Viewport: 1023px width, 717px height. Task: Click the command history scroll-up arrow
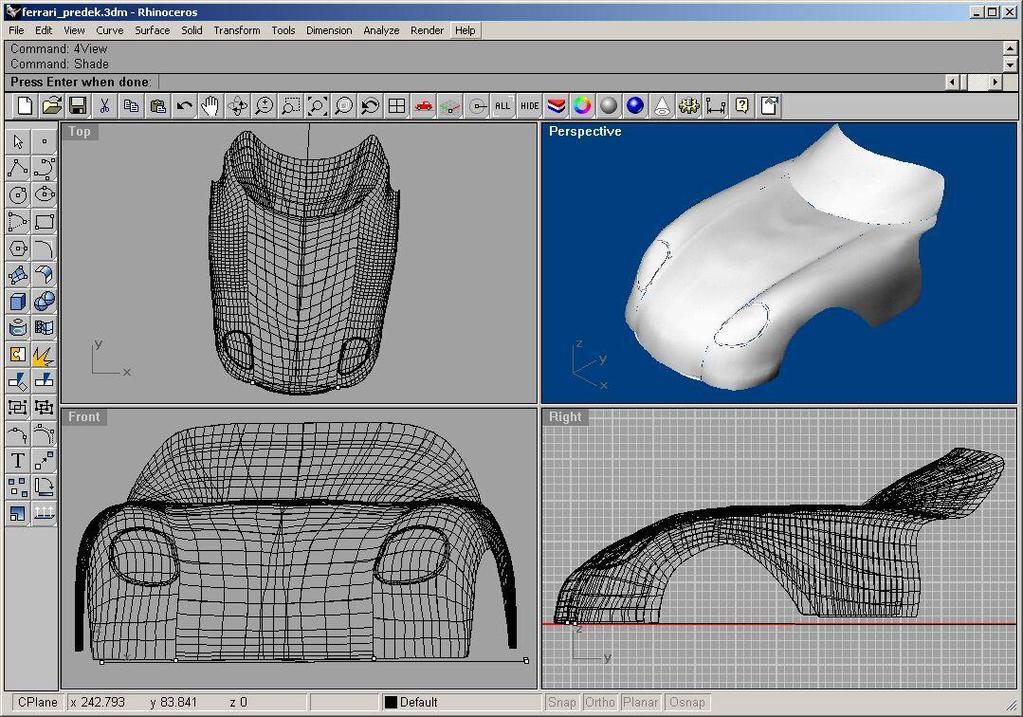pos(1009,48)
